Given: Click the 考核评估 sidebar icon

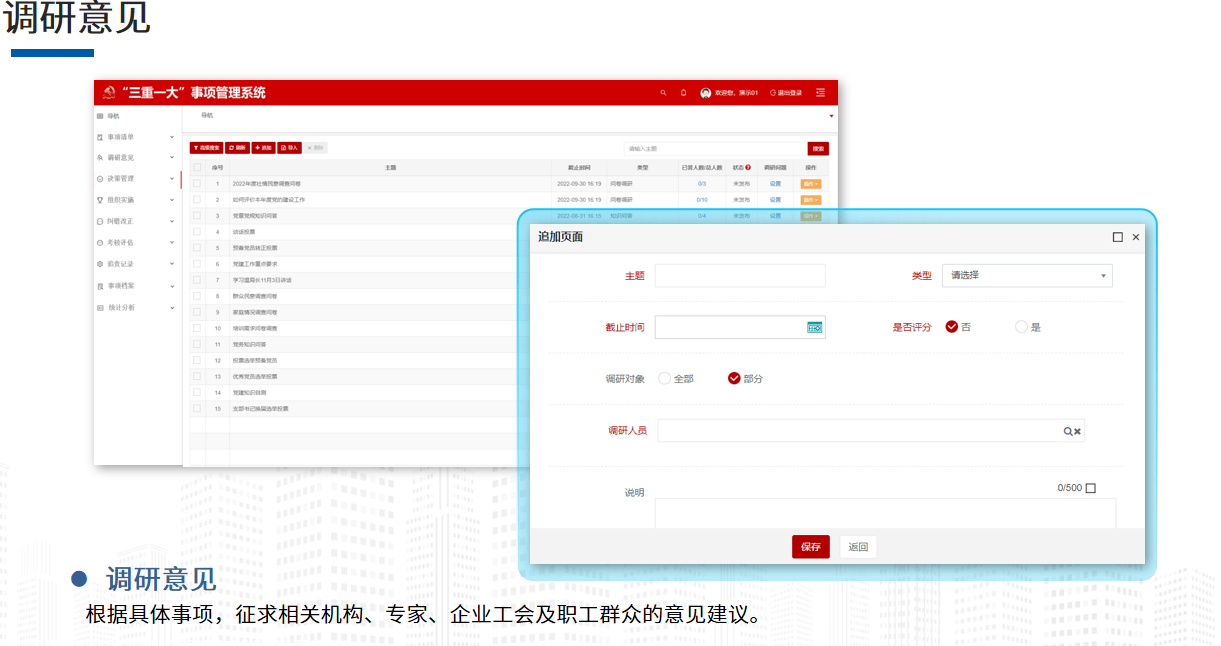Looking at the screenshot, I should click(100, 243).
